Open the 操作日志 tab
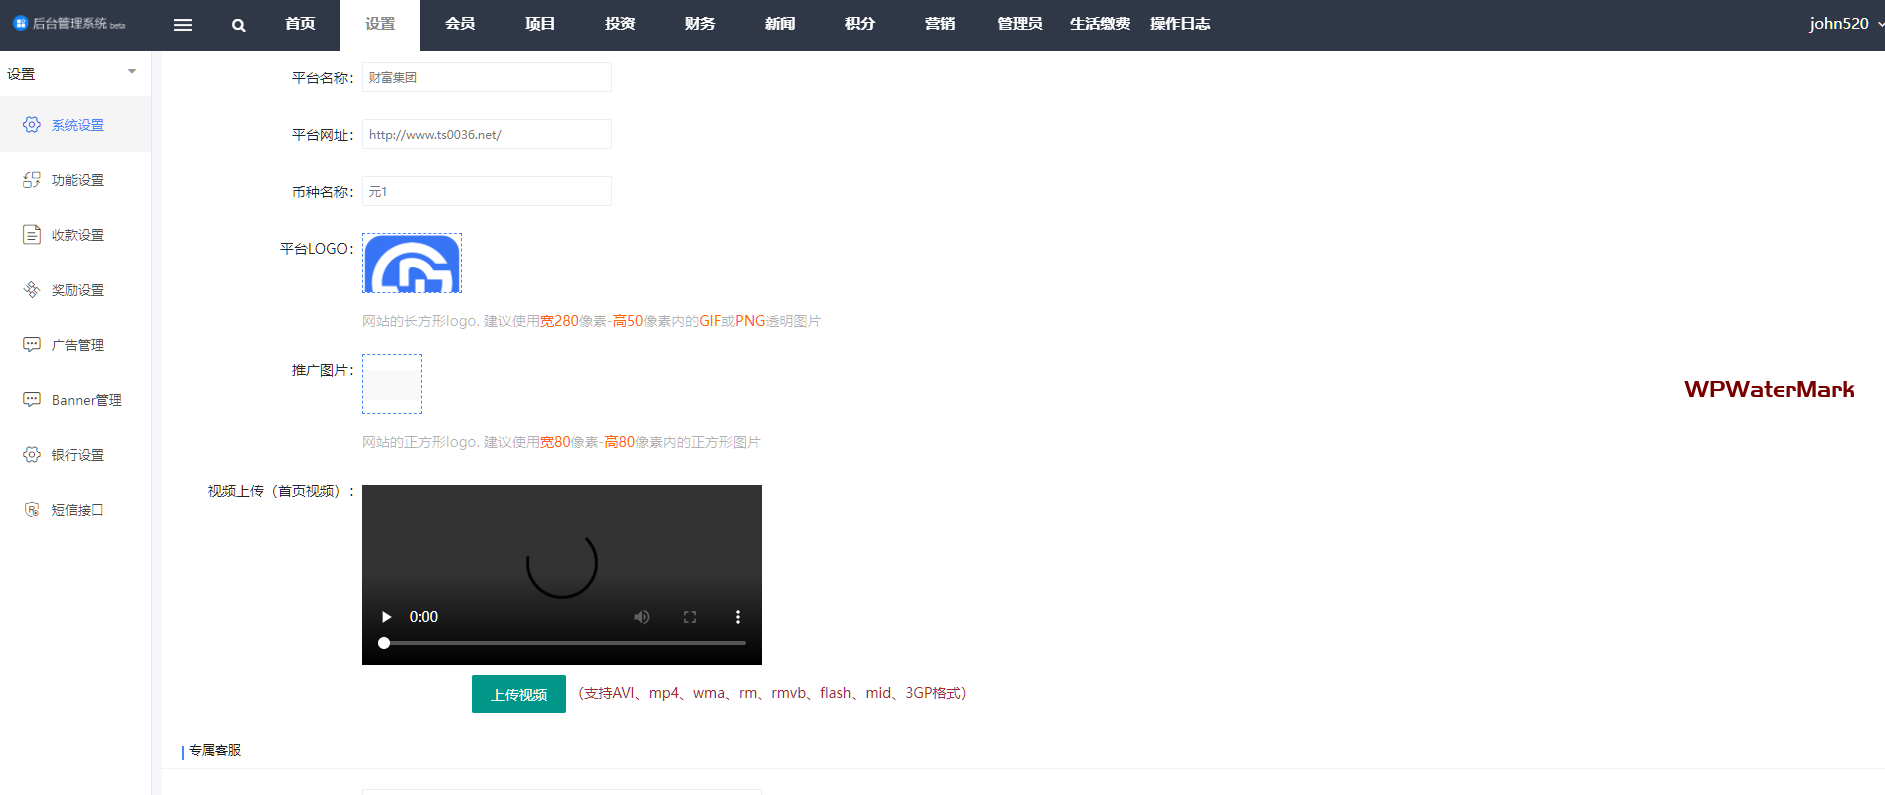This screenshot has height=795, width=1885. point(1180,24)
